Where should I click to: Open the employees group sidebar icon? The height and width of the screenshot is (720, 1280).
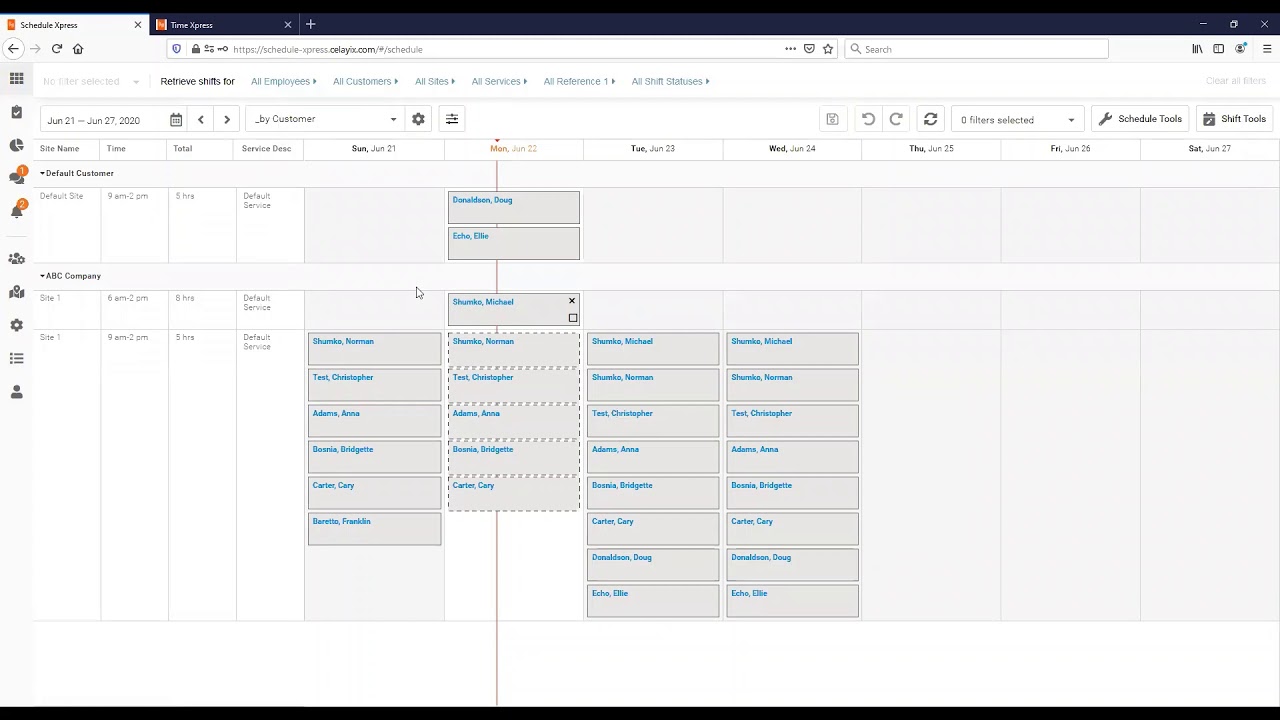tap(16, 259)
